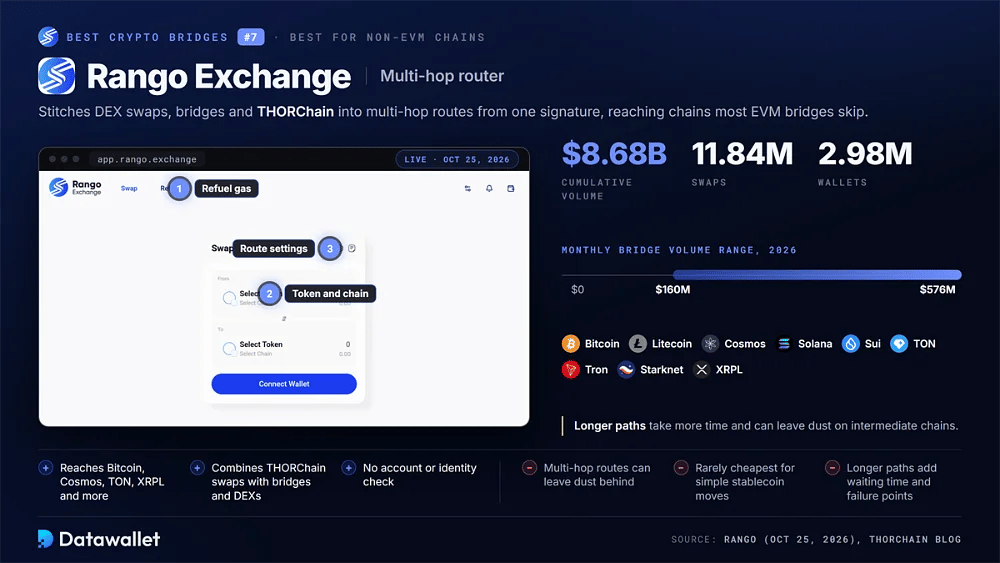Viewport: 1000px width, 563px height.
Task: Click the #7 ranking badge
Action: pyautogui.click(x=251, y=37)
